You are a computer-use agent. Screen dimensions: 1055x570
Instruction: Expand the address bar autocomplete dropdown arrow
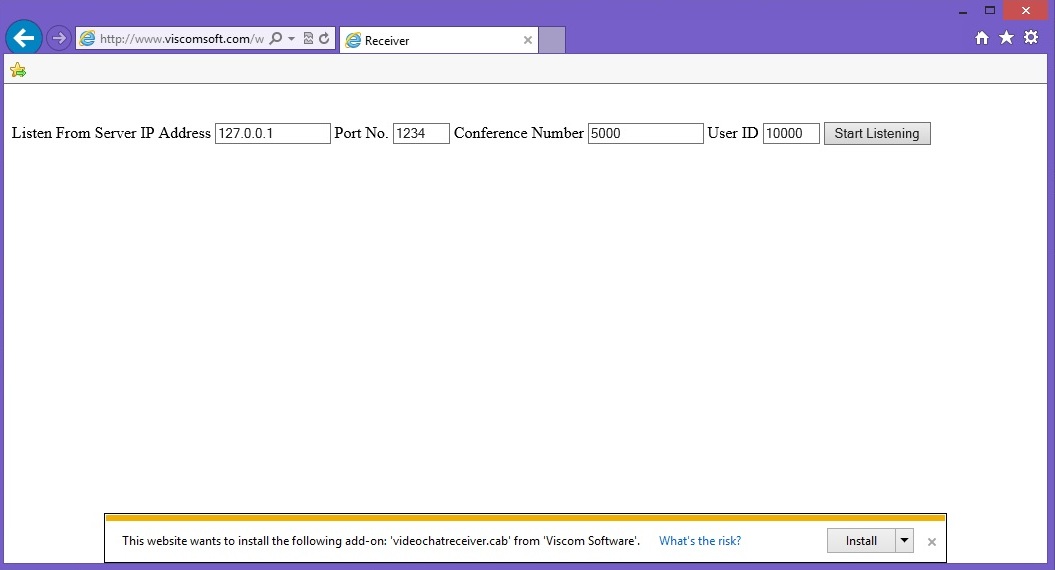(291, 39)
